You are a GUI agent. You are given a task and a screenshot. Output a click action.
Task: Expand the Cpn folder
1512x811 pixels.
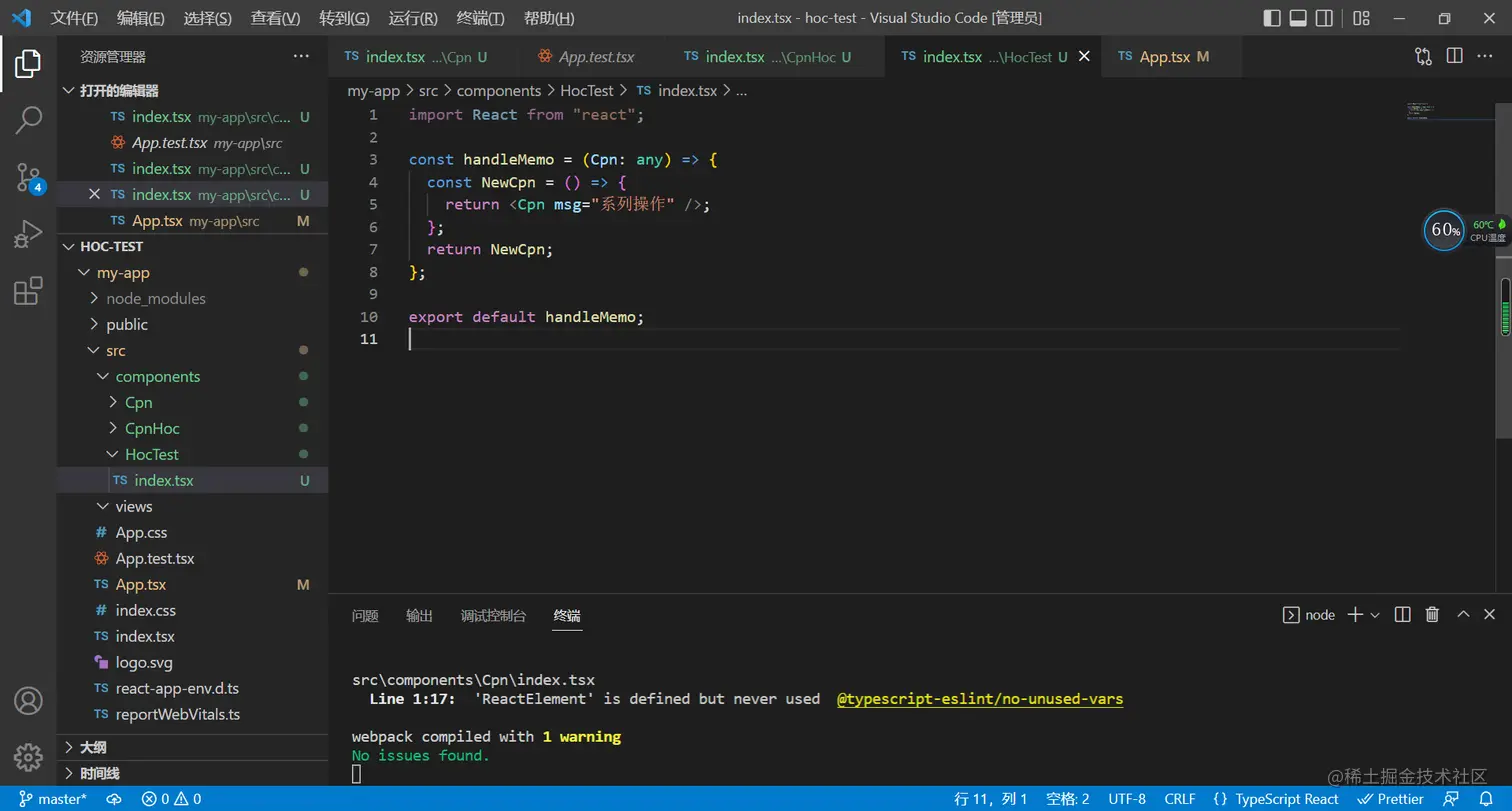pos(192,402)
